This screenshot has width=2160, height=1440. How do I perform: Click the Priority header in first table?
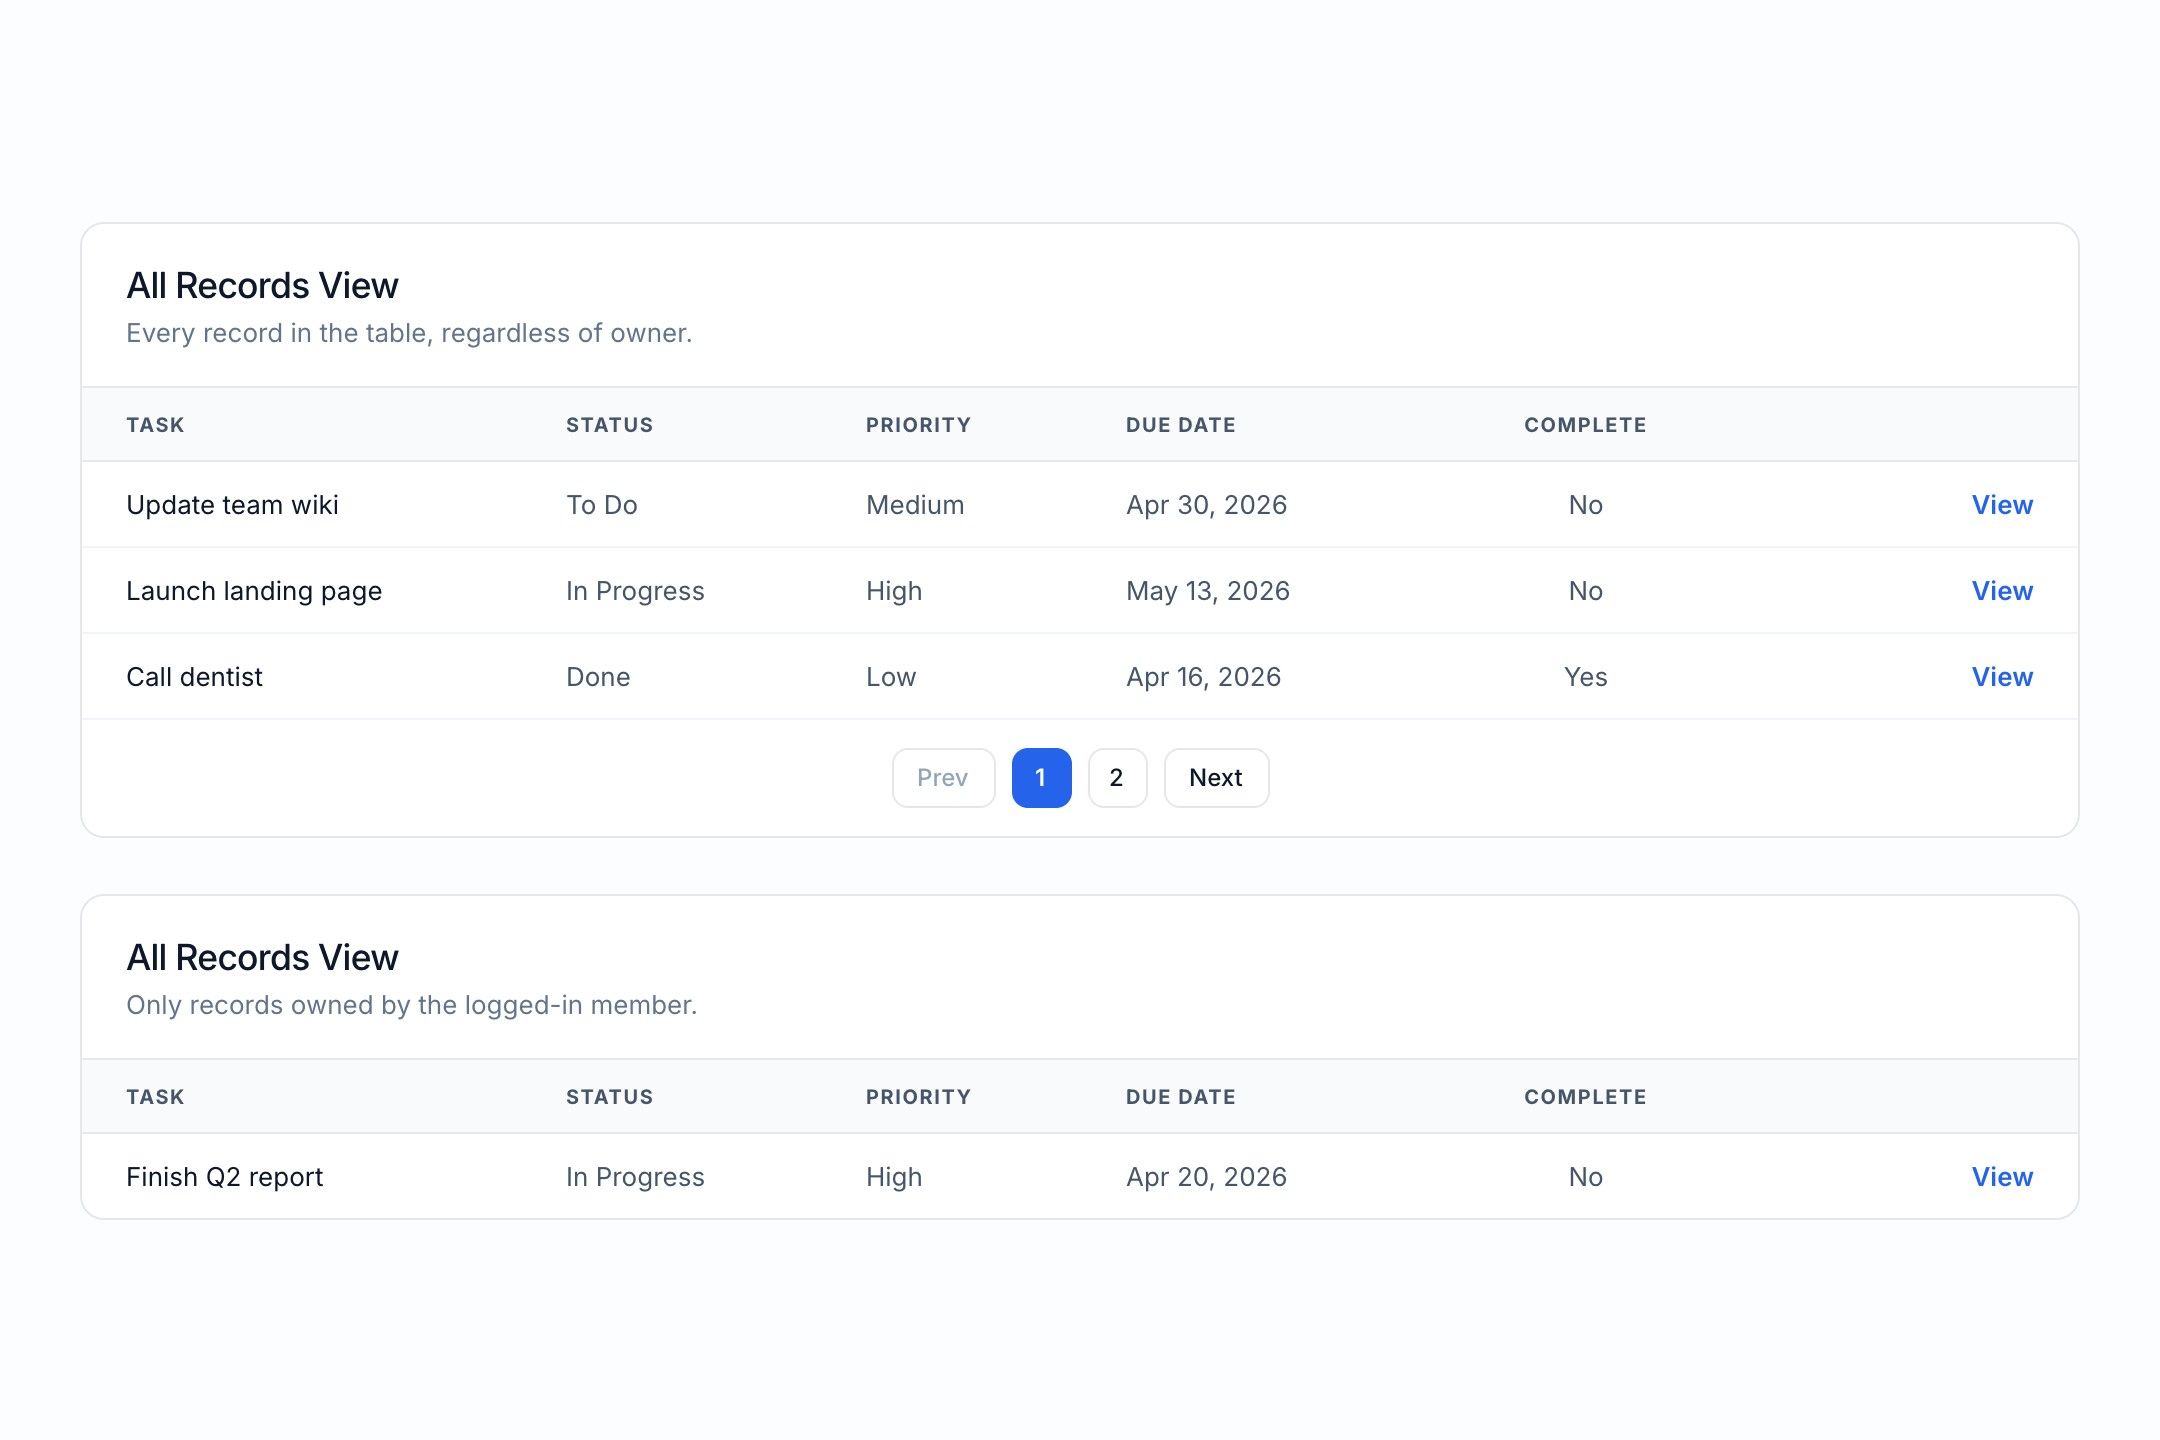point(918,425)
